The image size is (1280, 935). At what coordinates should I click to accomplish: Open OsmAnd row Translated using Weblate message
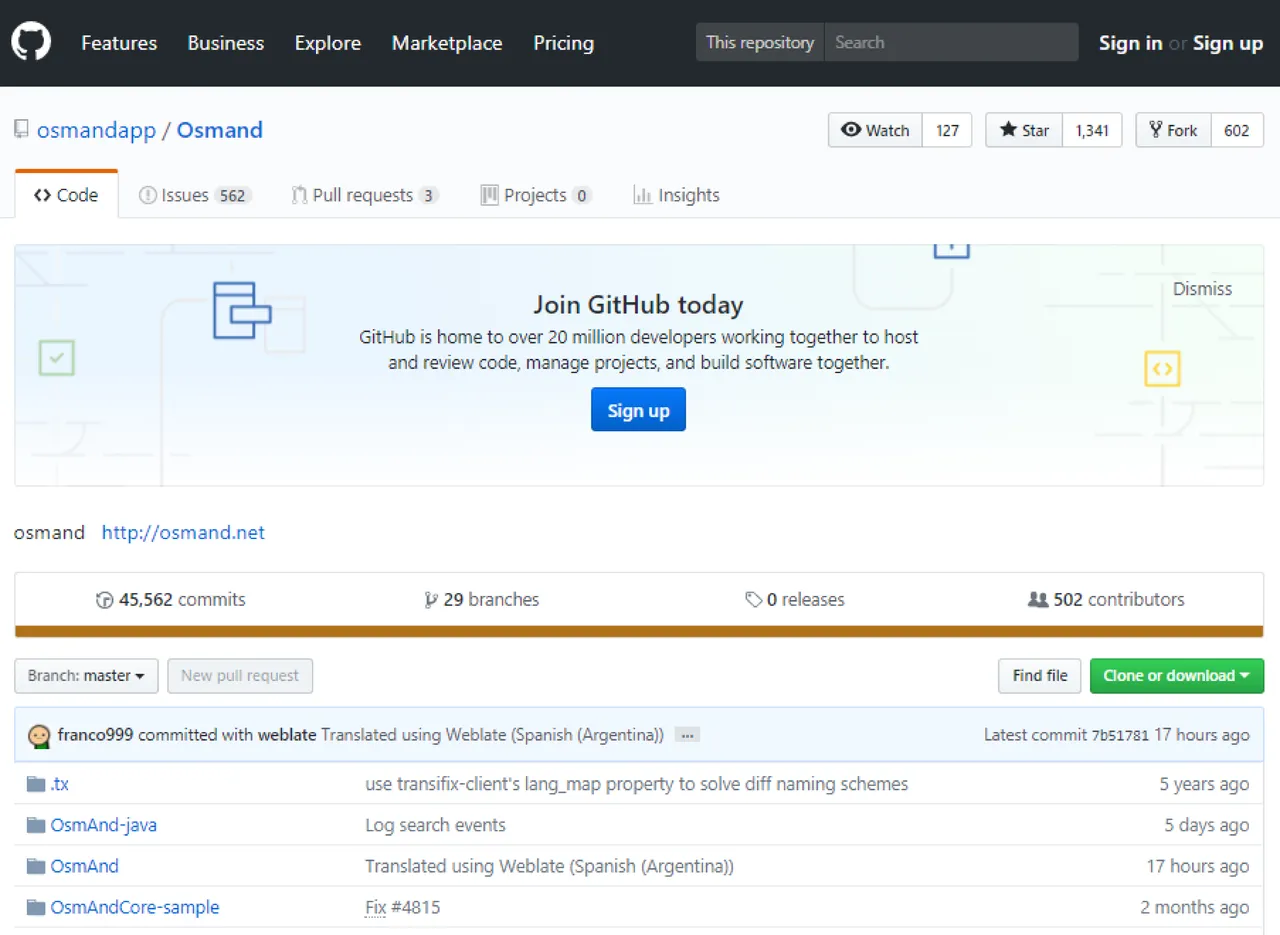tap(549, 866)
